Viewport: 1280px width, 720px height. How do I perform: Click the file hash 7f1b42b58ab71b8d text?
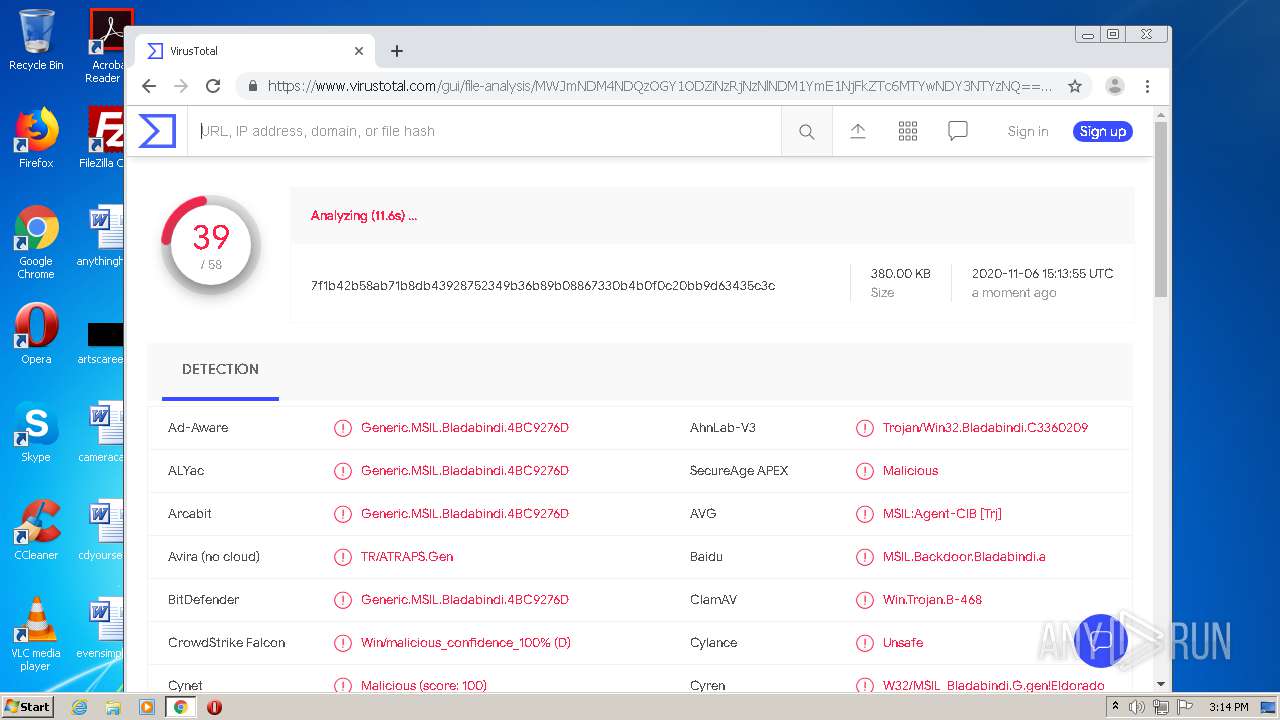click(543, 286)
